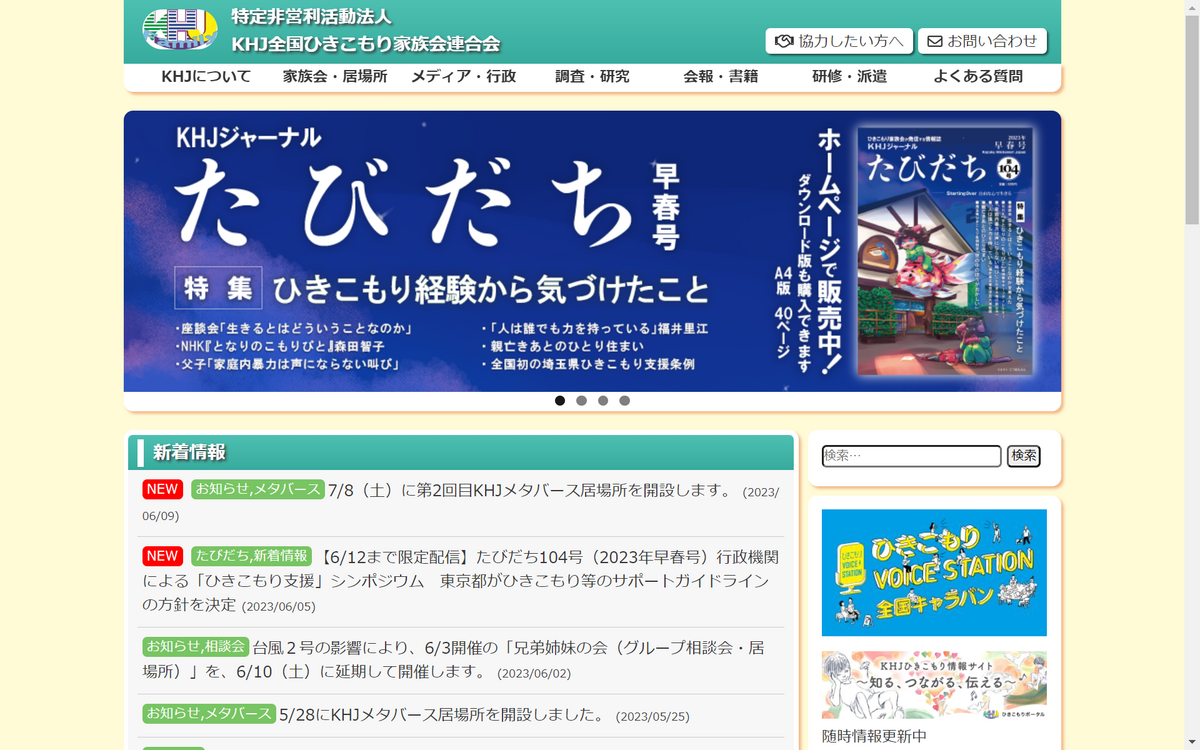Select the fourth carousel dot
Viewport: 1200px width, 750px height.
pos(624,401)
